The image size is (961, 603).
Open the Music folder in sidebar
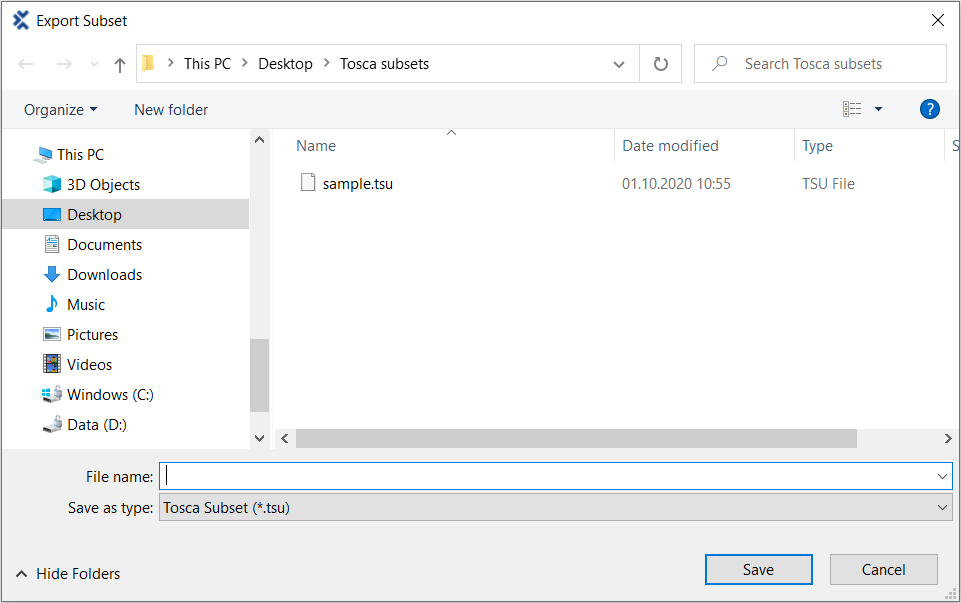[85, 304]
